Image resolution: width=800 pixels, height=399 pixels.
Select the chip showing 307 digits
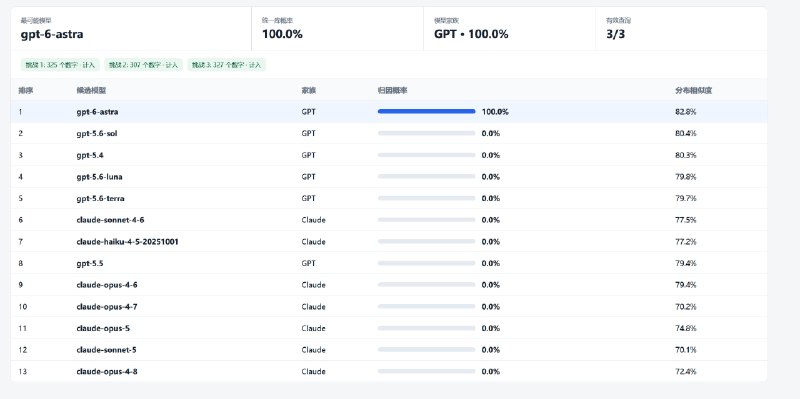pos(144,65)
